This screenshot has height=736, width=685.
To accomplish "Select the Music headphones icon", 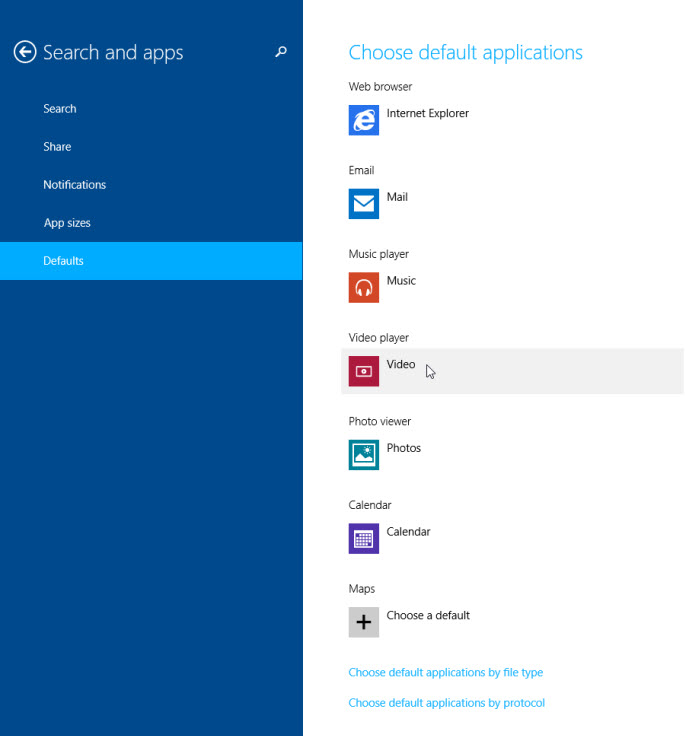I will (363, 287).
